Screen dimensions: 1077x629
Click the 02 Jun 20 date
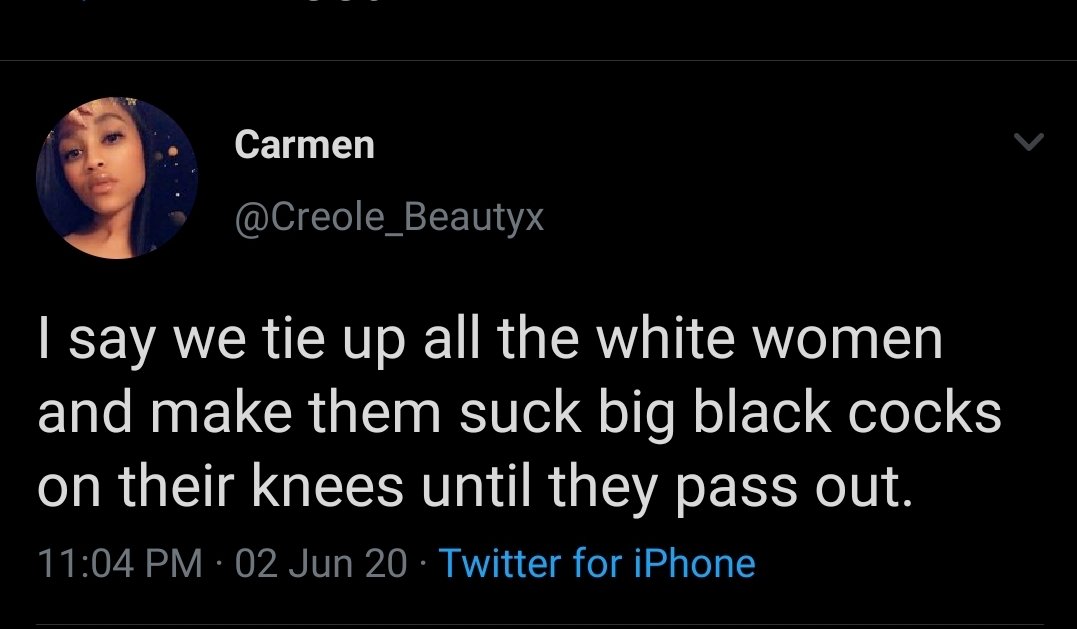(321, 563)
